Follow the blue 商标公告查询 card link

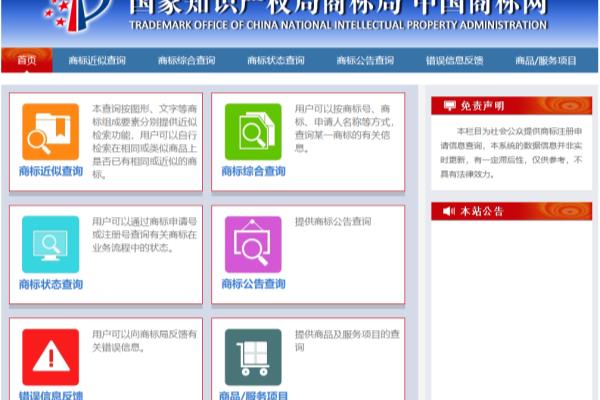[x=253, y=284]
